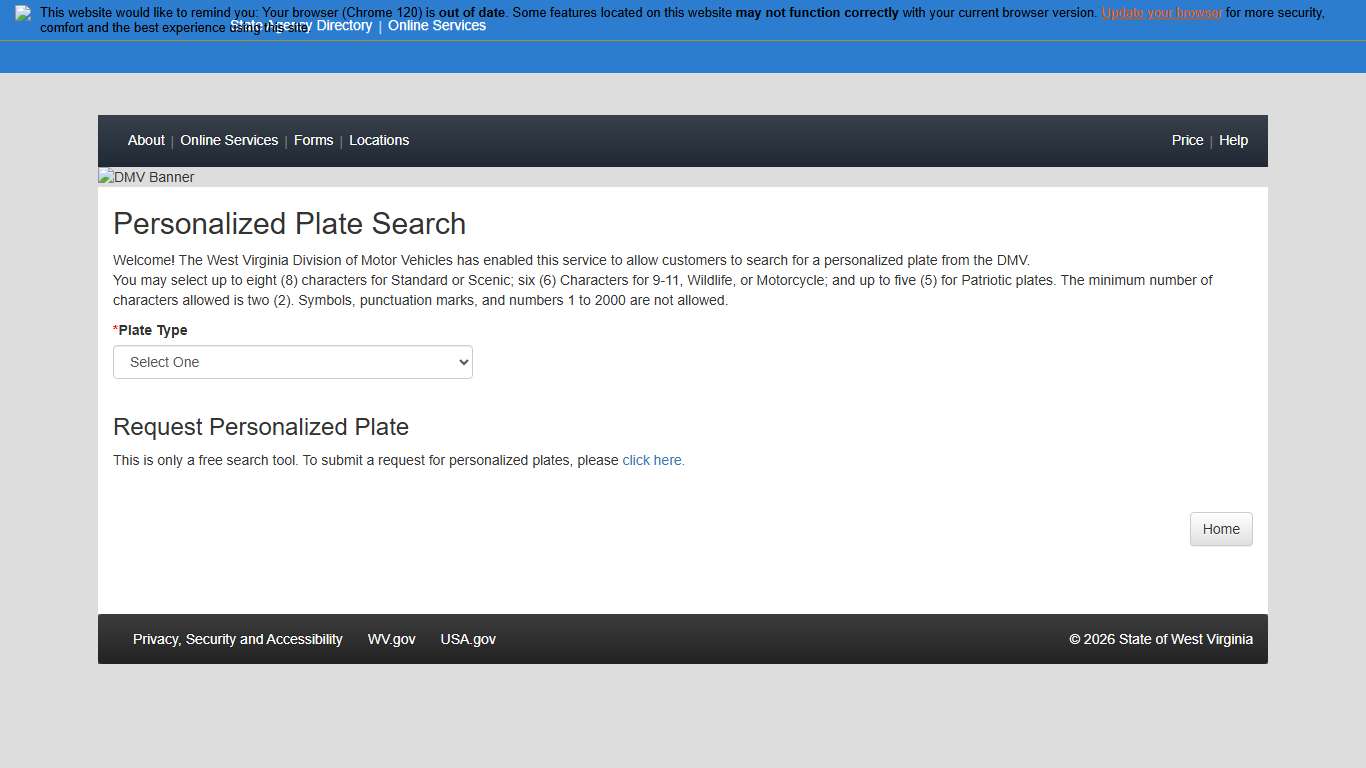This screenshot has height=768, width=1366.
Task: Go to the About menu item
Action: click(x=146, y=141)
